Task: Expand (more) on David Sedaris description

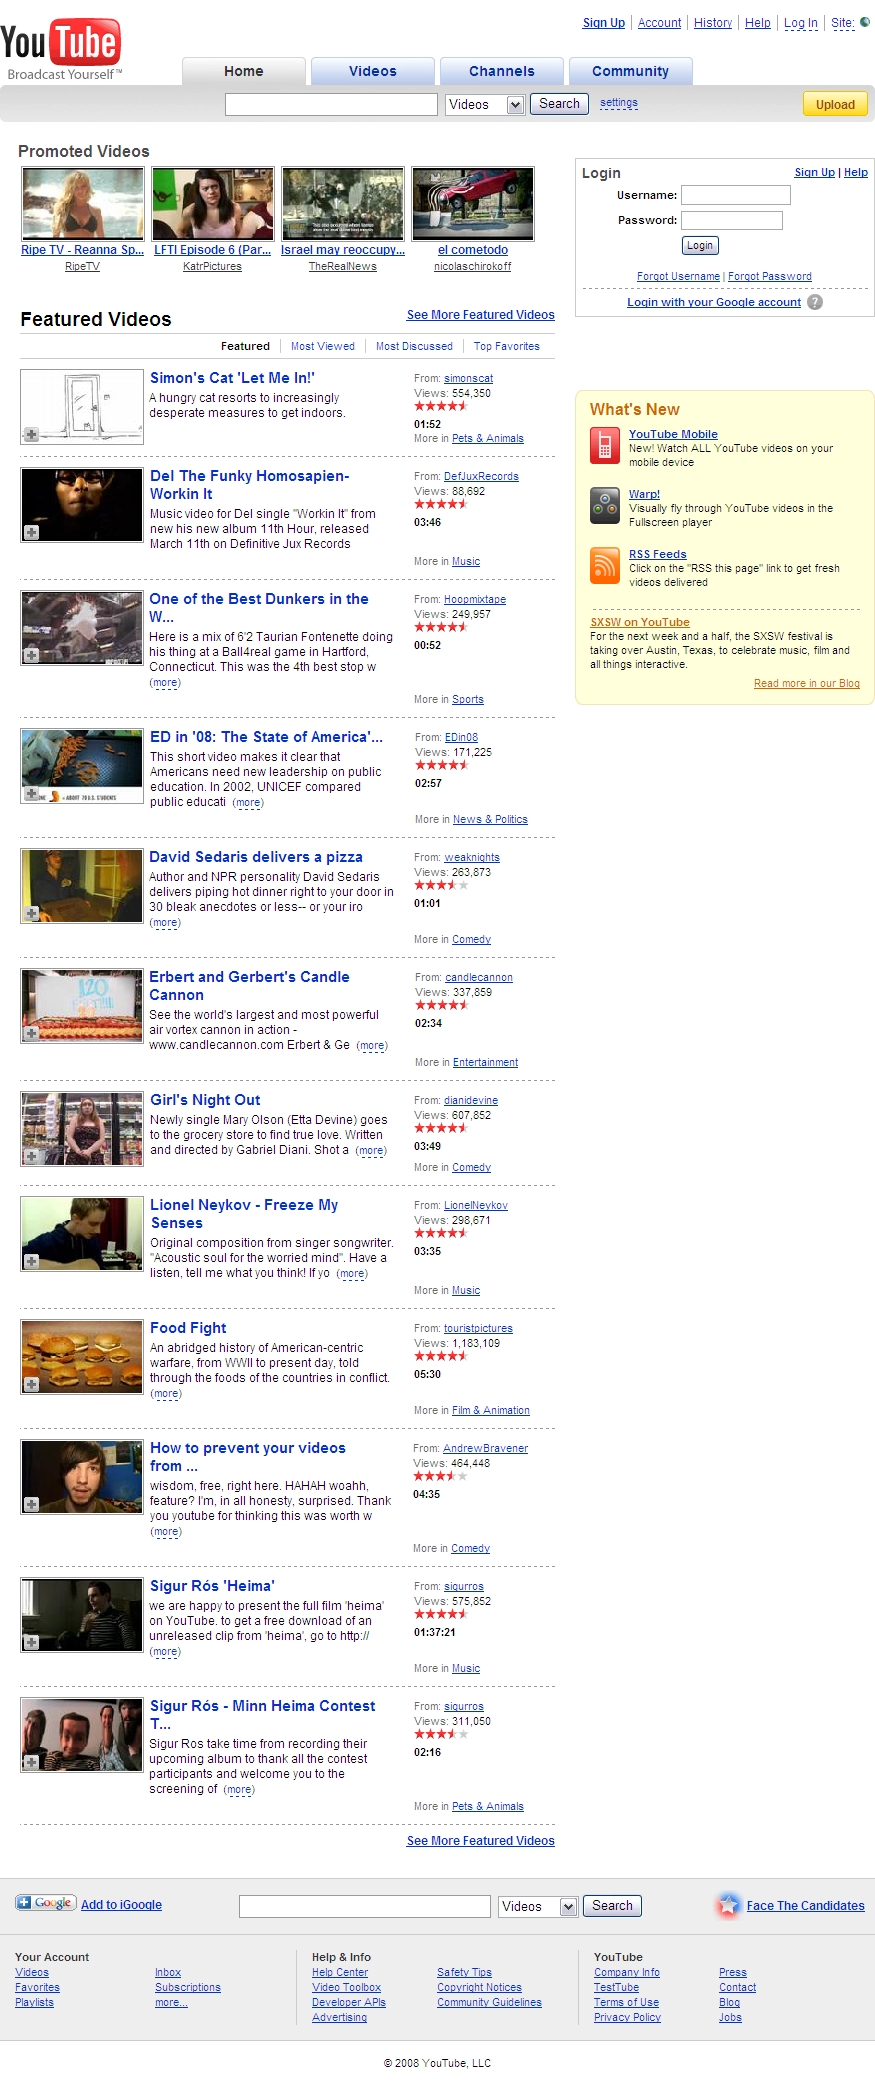Action: coord(165,923)
